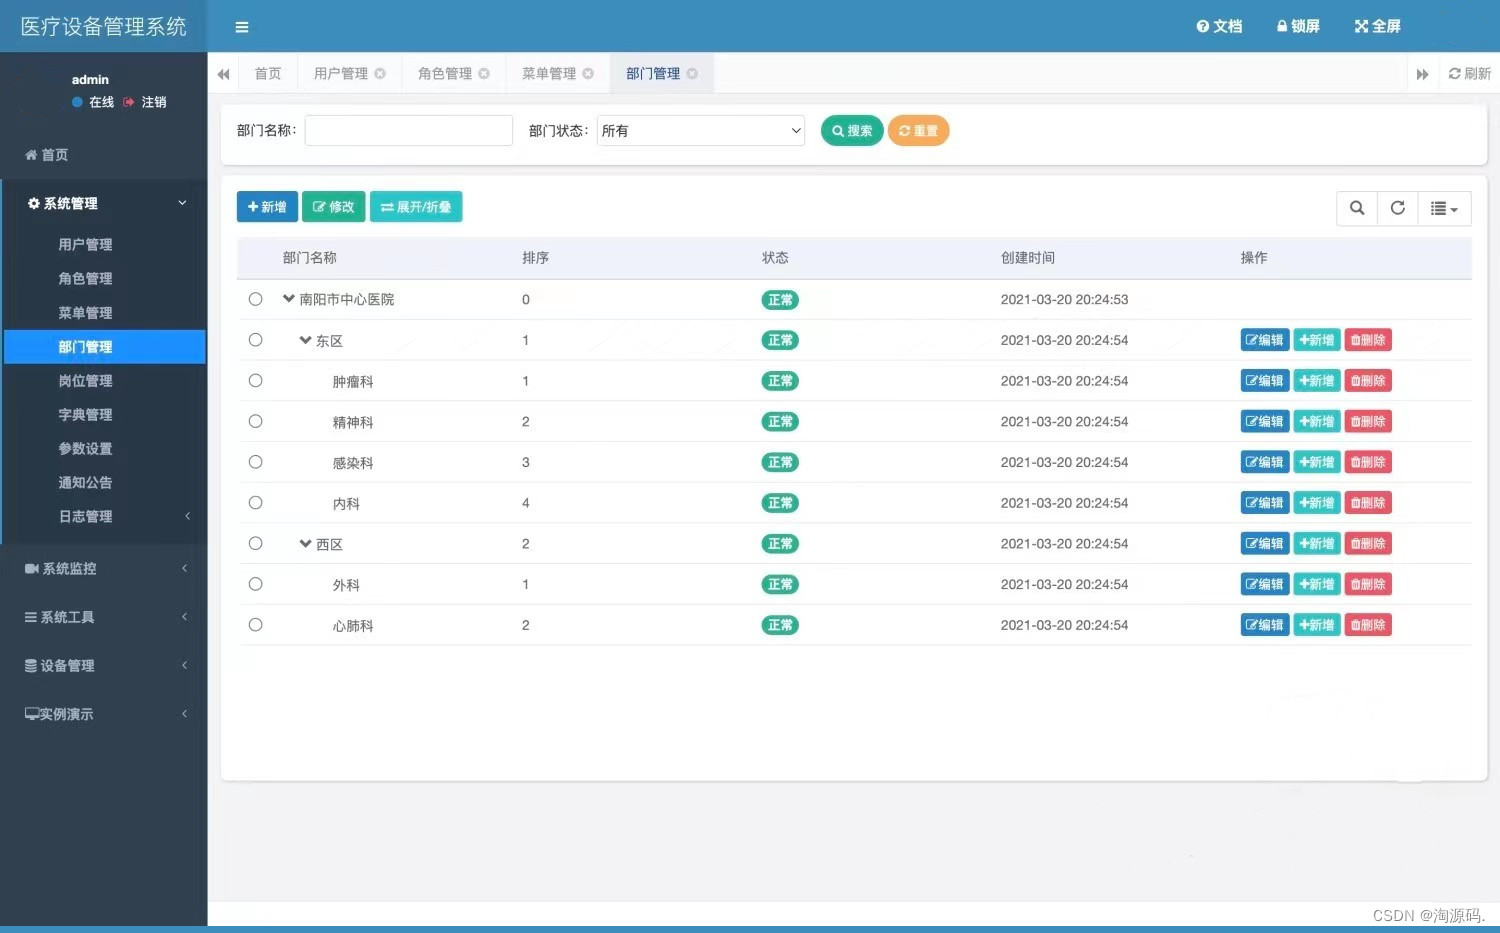Click the 部门名称 text input field
Viewport: 1500px width, 933px height.
coord(409,131)
